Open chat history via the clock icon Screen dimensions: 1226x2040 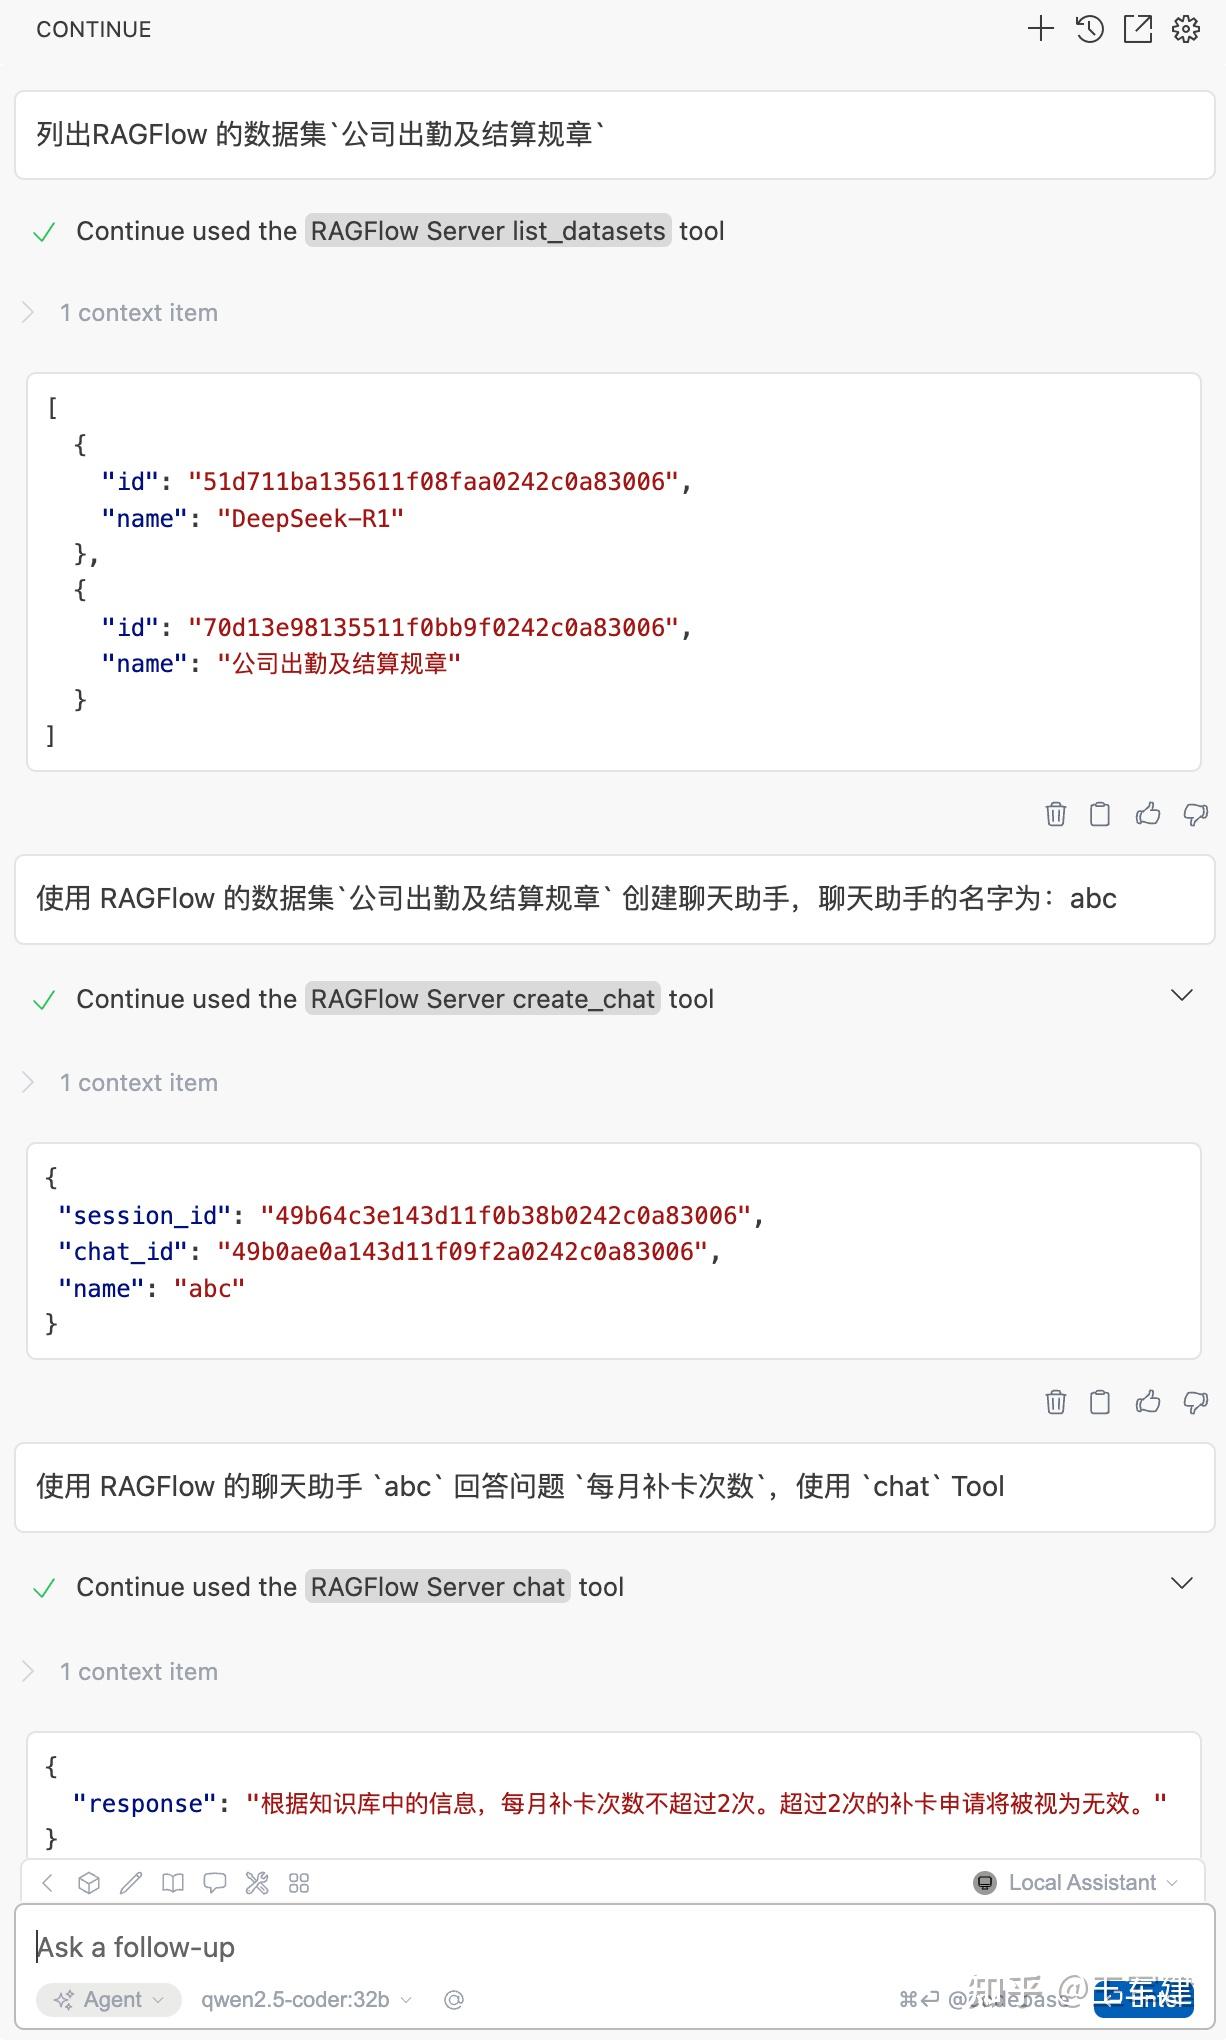point(1089,28)
